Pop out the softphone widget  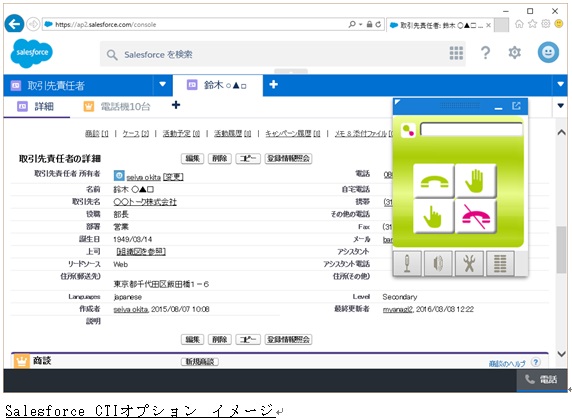(x=516, y=106)
